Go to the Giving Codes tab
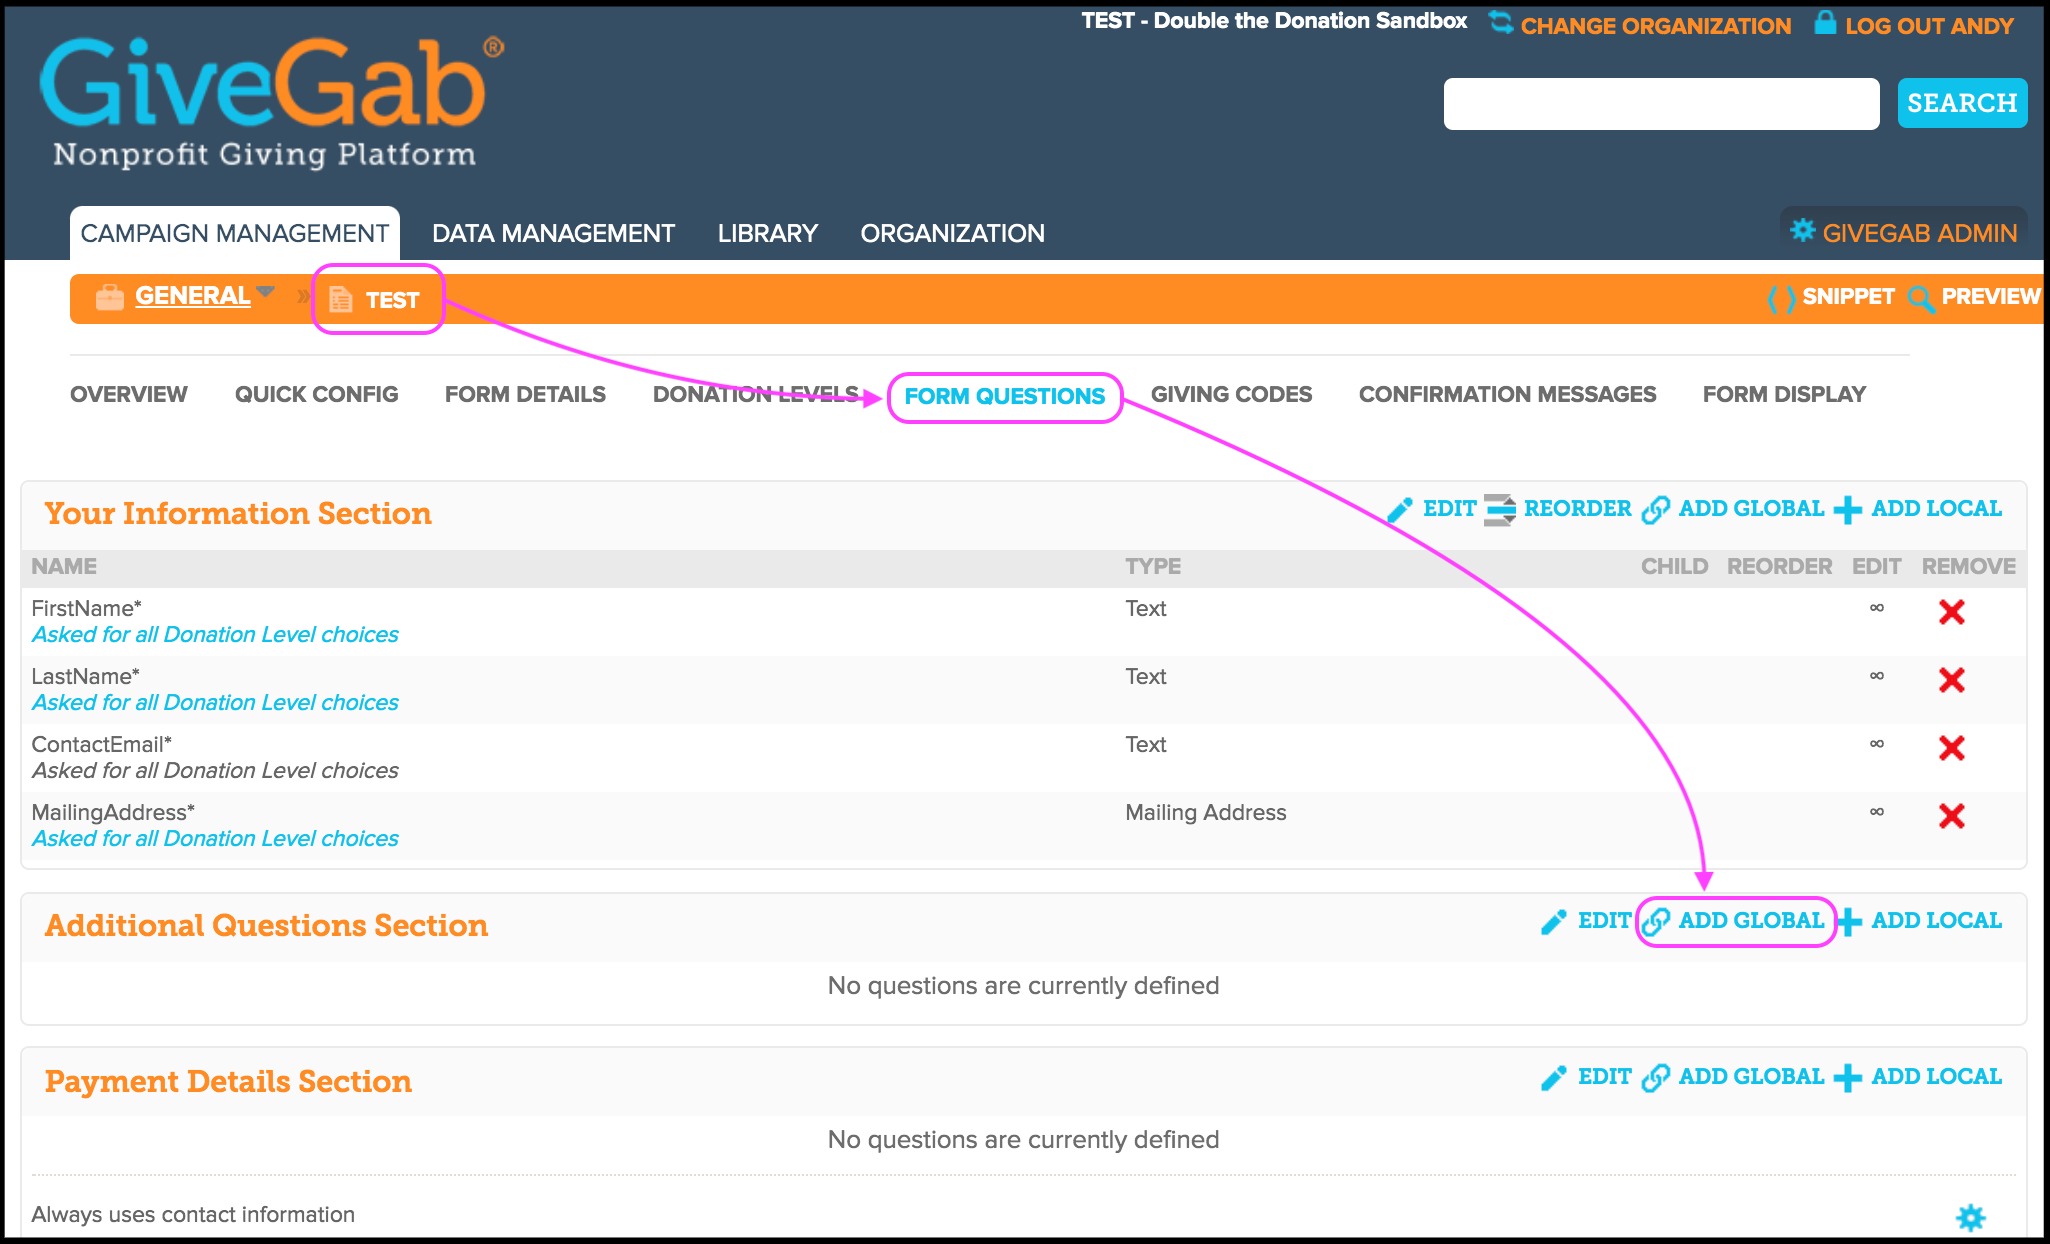The height and width of the screenshot is (1244, 2050). click(x=1231, y=394)
